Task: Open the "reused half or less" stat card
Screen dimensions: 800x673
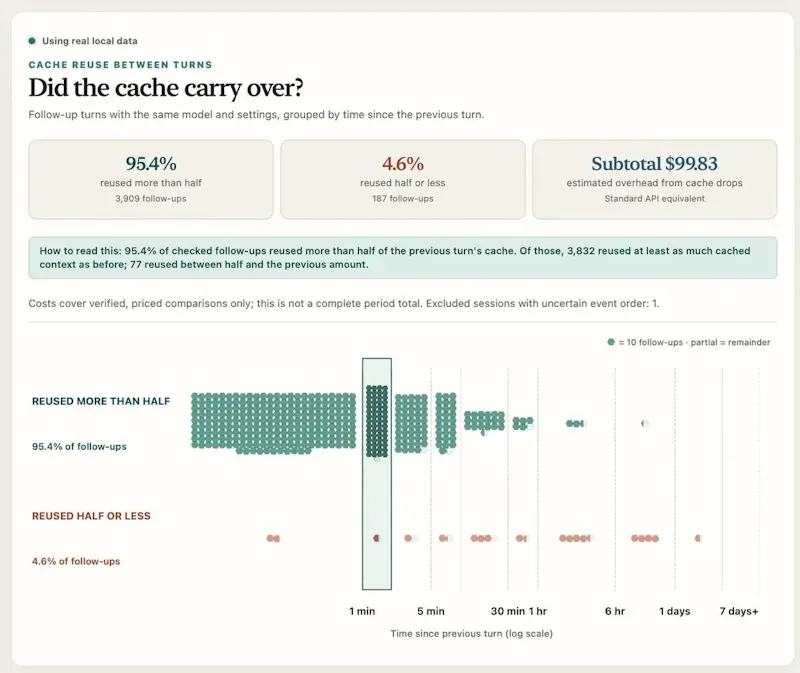Action: pos(403,180)
